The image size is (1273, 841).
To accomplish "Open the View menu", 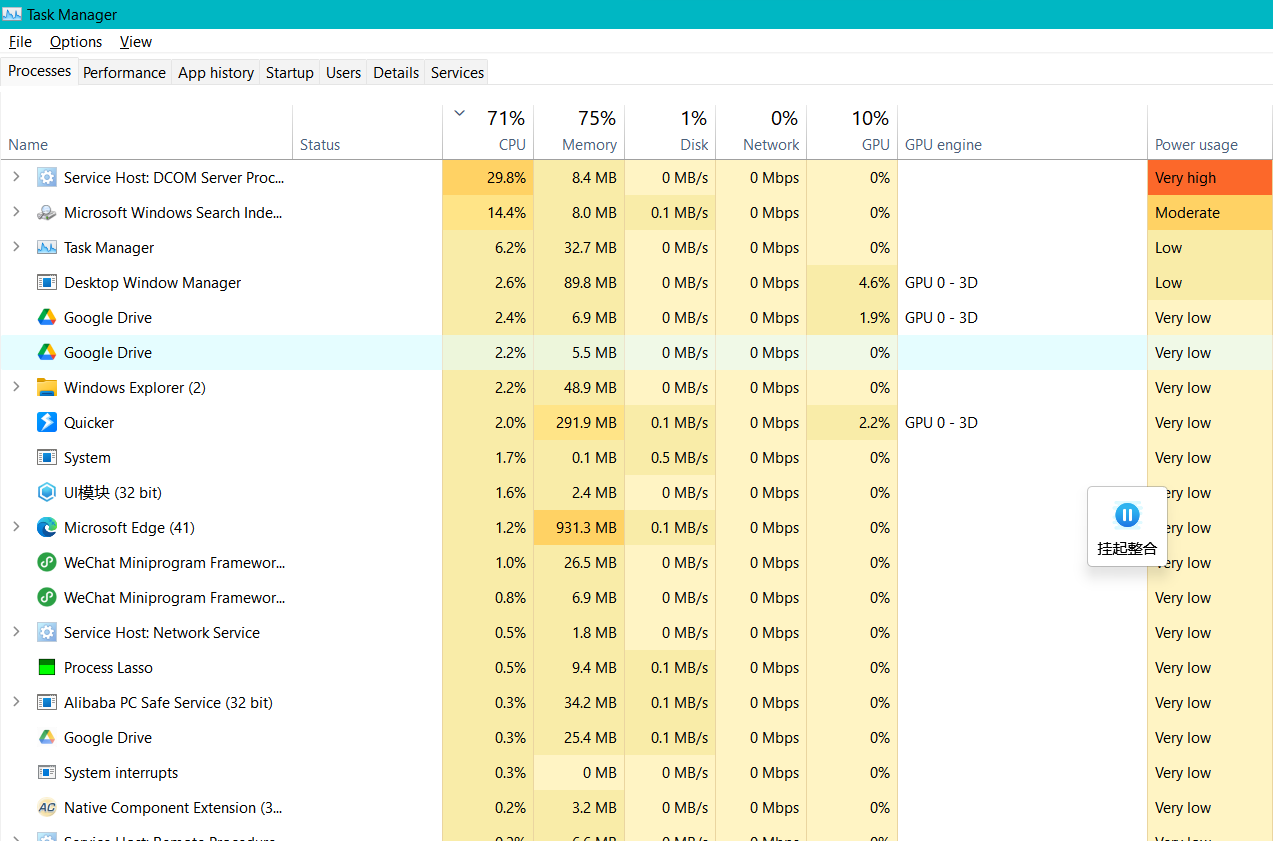I will click(136, 42).
